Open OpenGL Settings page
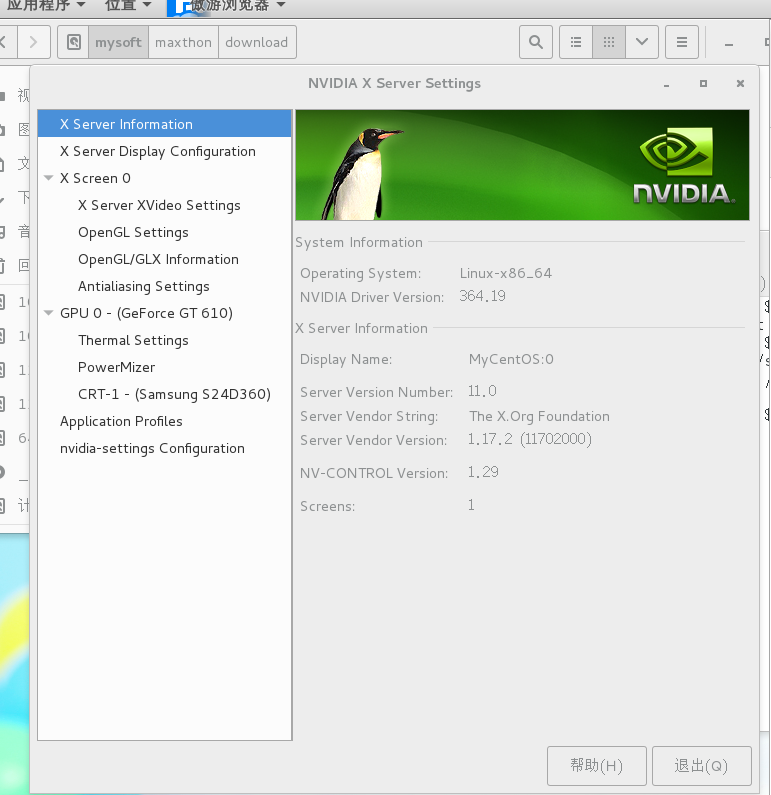771x795 pixels. coord(133,232)
